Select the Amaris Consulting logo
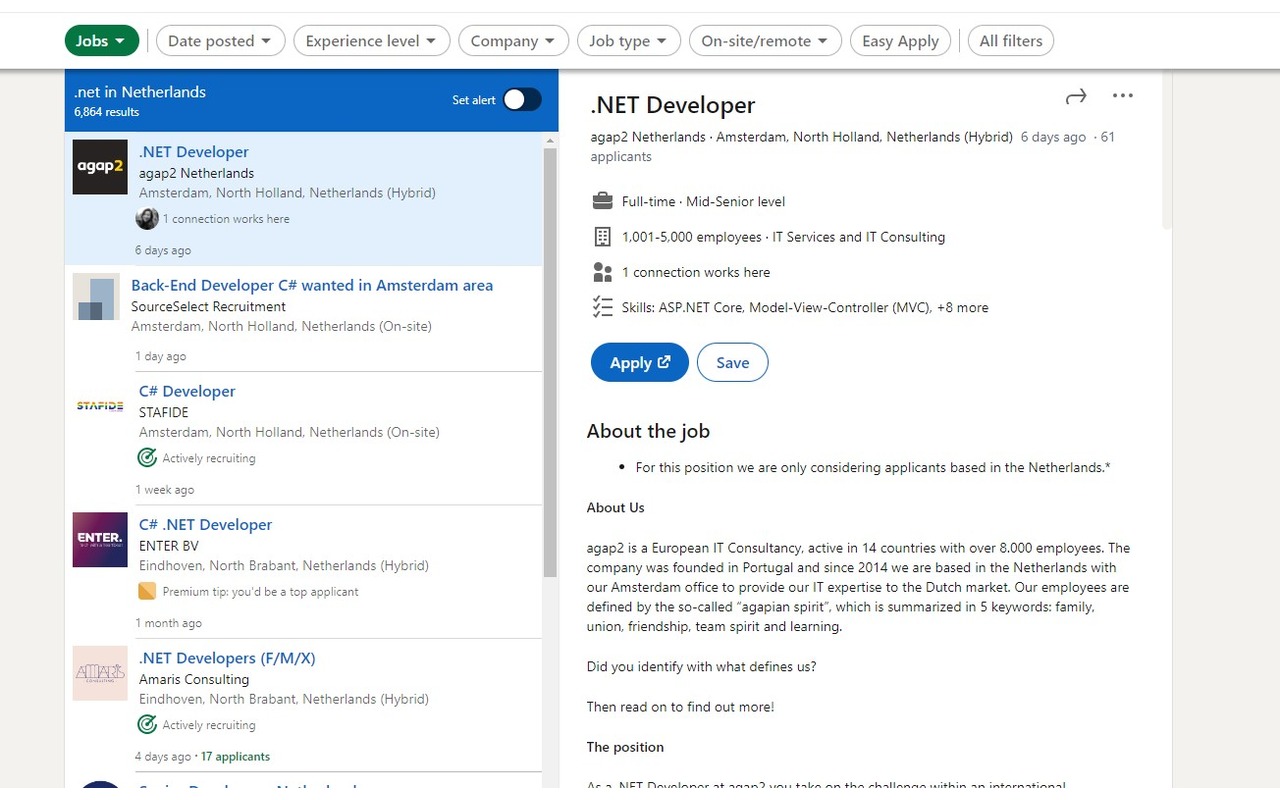Screen dimensions: 1280x800 (99, 673)
